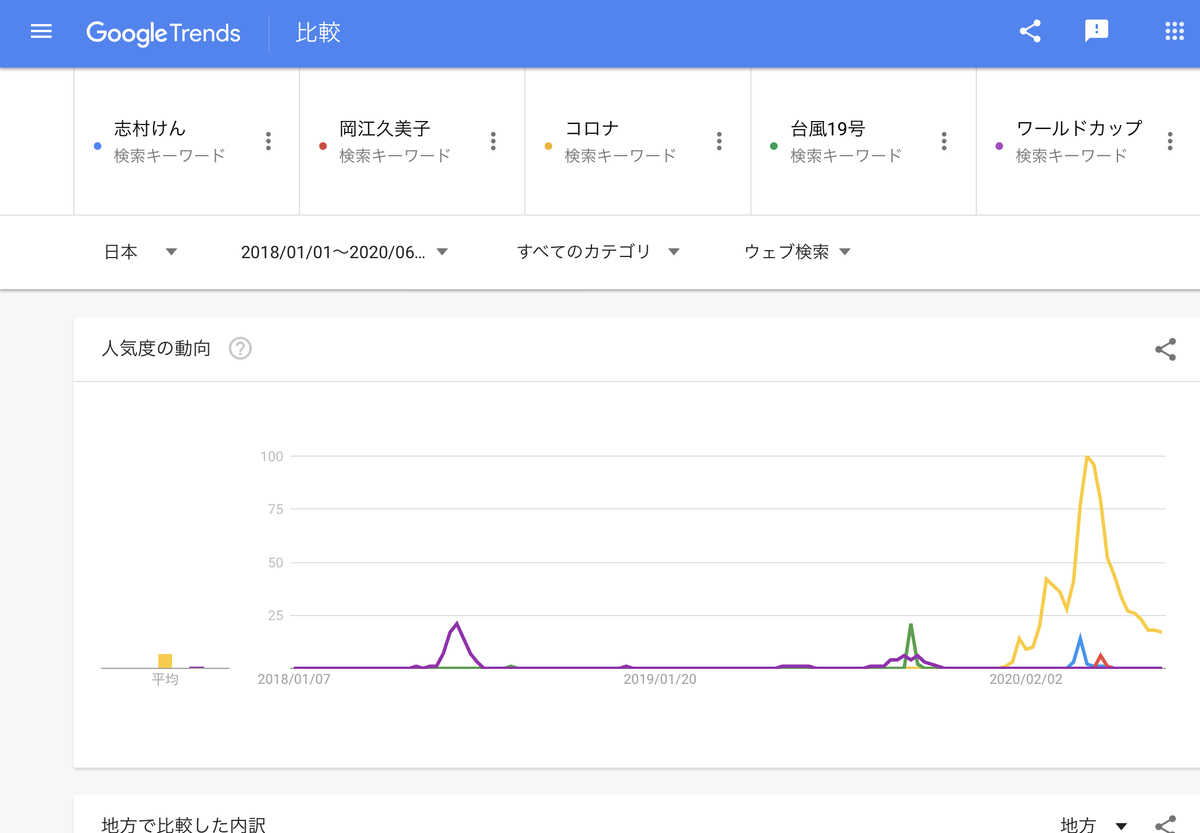This screenshot has height=833, width=1200.
Task: Click the purple ワールドカップ 2018 peak
Action: 456,624
